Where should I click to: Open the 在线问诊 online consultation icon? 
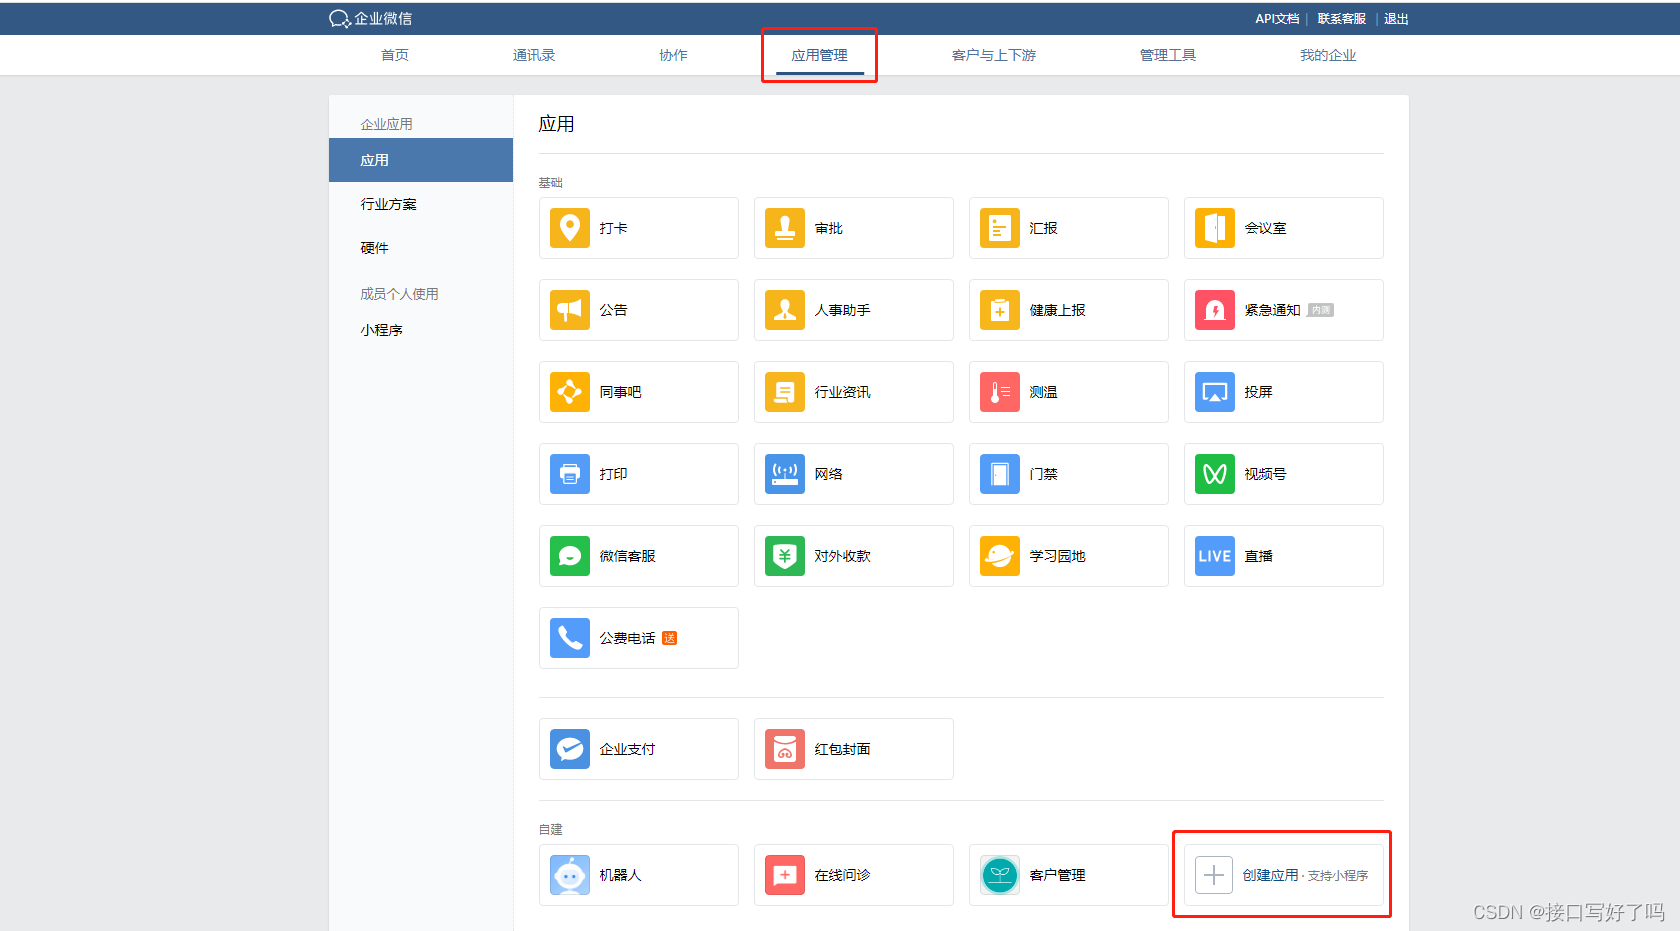(785, 875)
